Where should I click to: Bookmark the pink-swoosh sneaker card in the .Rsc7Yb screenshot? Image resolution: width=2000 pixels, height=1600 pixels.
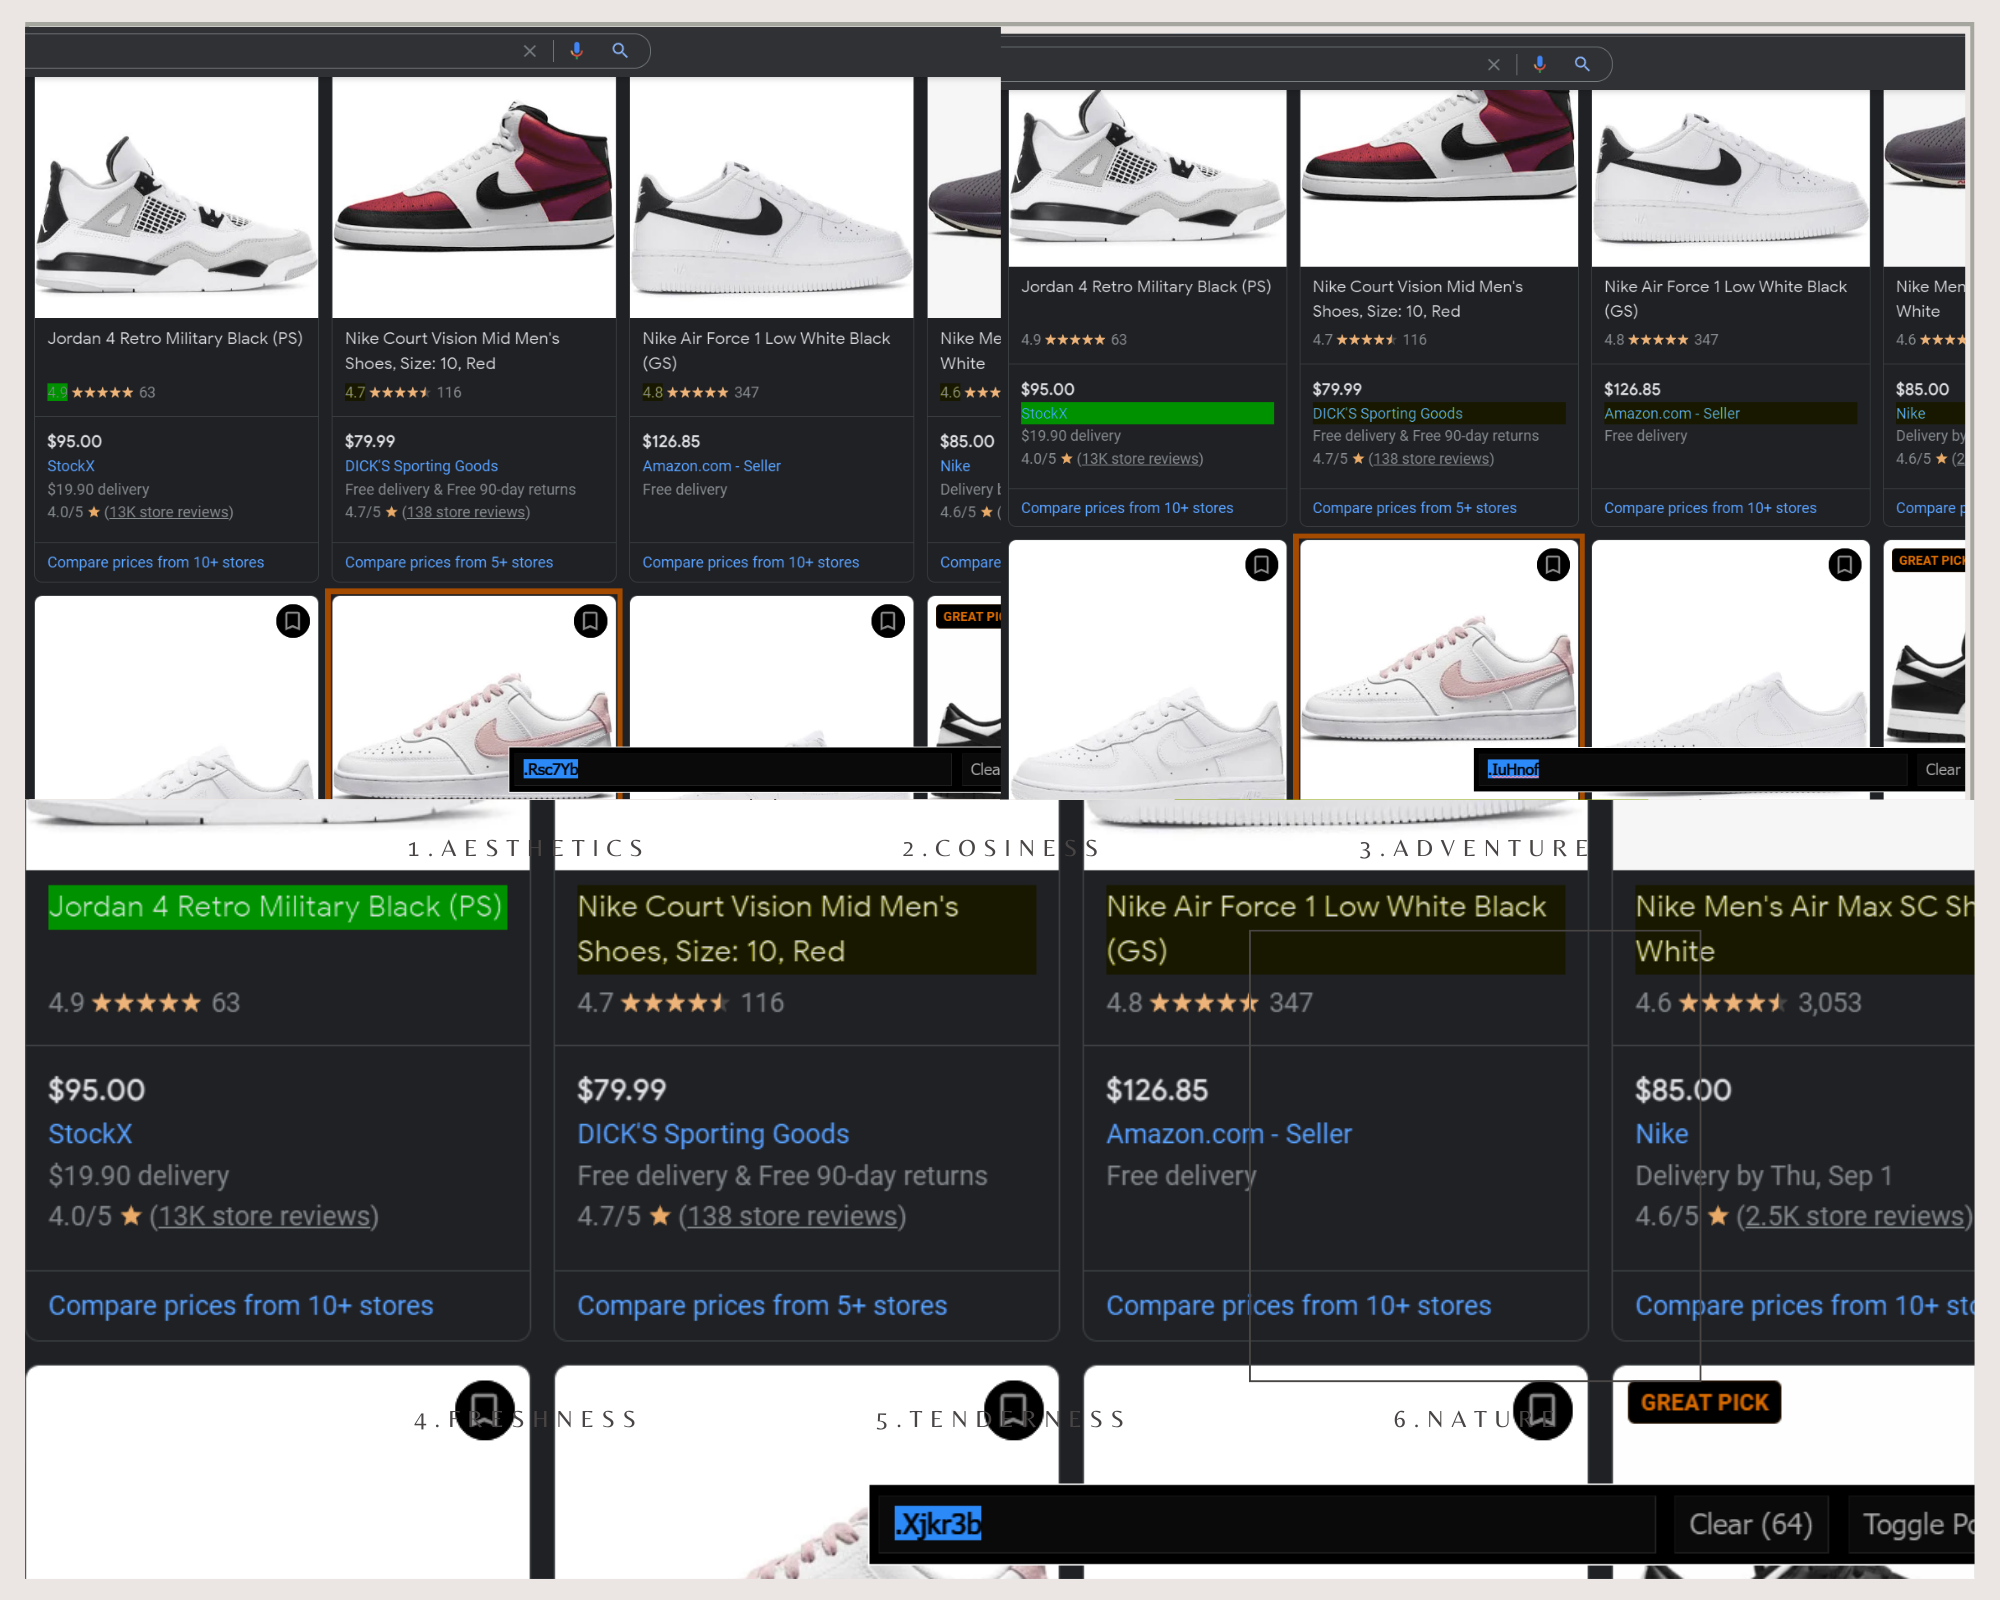coord(590,621)
